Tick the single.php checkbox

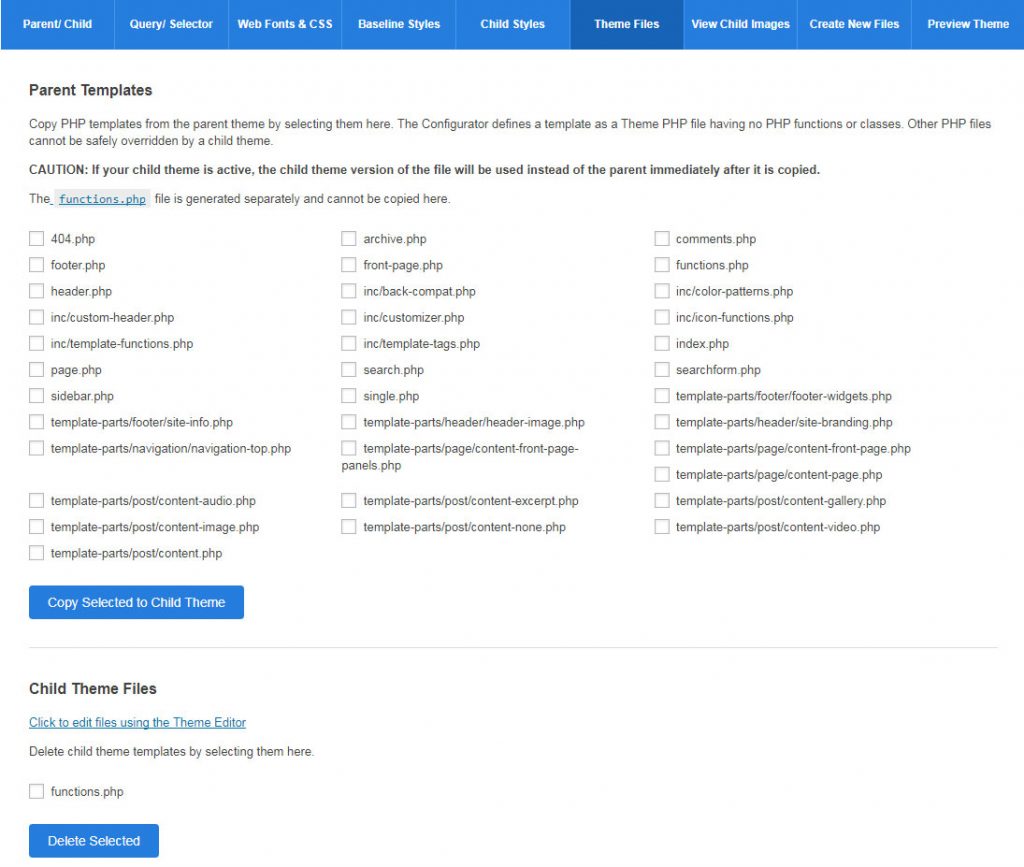coord(349,396)
